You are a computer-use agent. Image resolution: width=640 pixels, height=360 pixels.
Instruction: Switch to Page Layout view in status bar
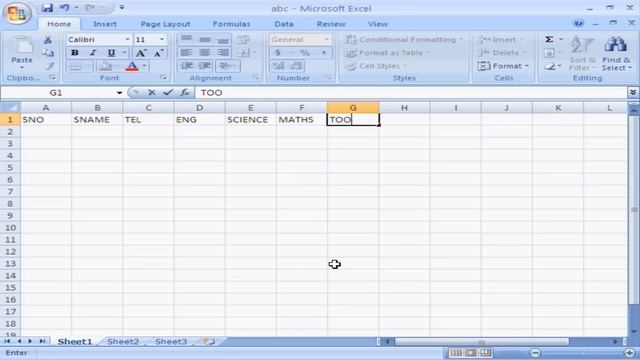click(471, 353)
